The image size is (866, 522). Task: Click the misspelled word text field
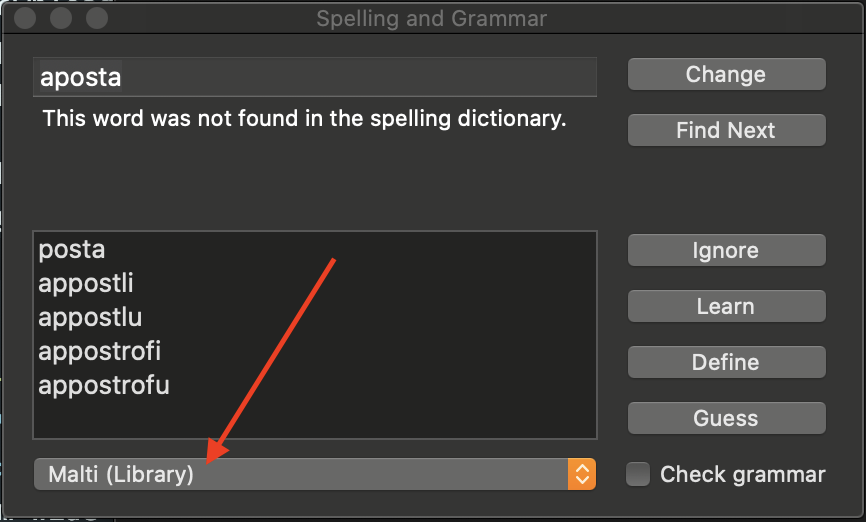coord(315,78)
